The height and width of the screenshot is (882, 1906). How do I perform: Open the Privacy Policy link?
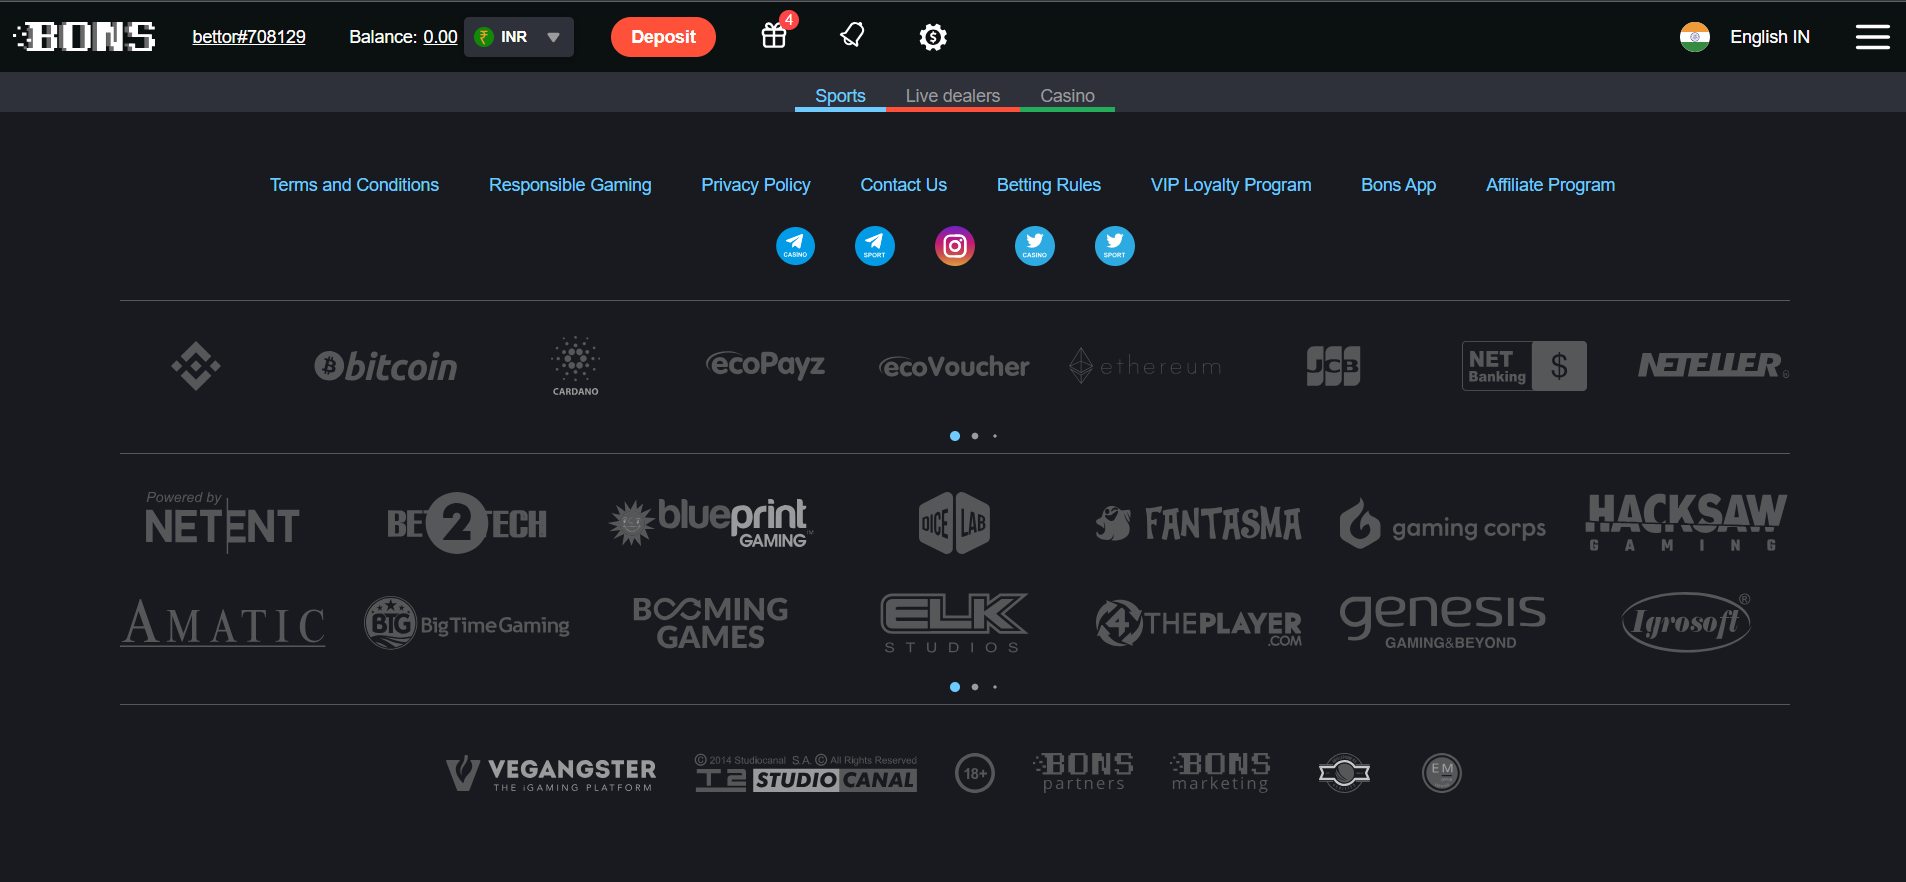tap(756, 185)
